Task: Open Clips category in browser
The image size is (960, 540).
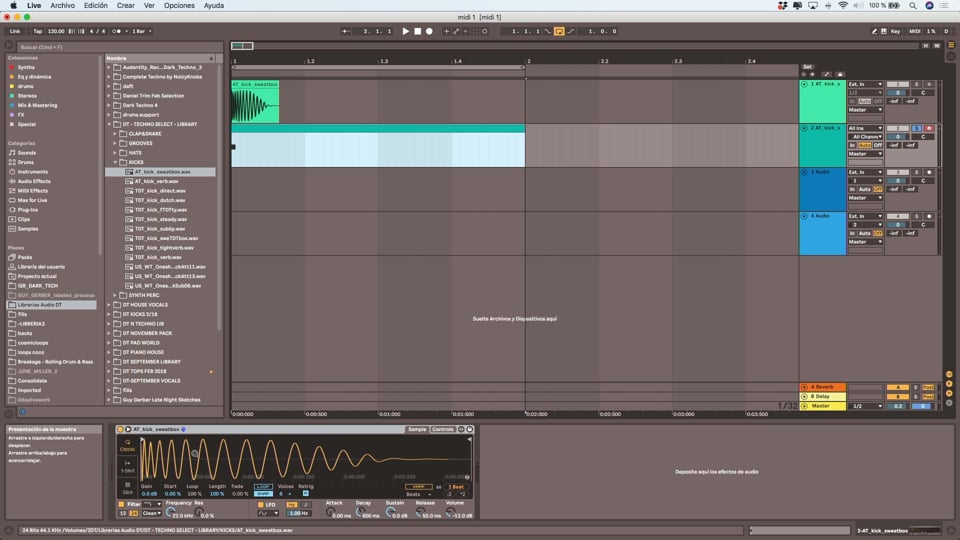Action: coord(23,219)
